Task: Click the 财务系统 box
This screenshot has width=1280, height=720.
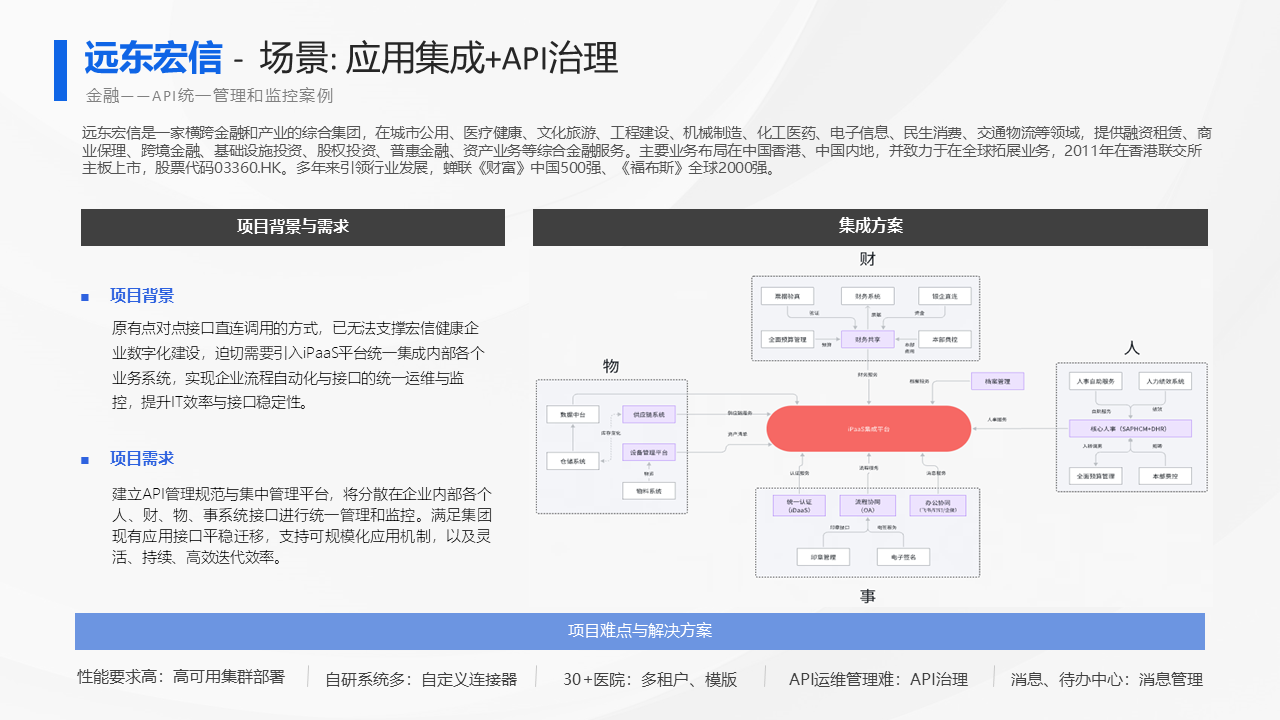Action: click(867, 296)
